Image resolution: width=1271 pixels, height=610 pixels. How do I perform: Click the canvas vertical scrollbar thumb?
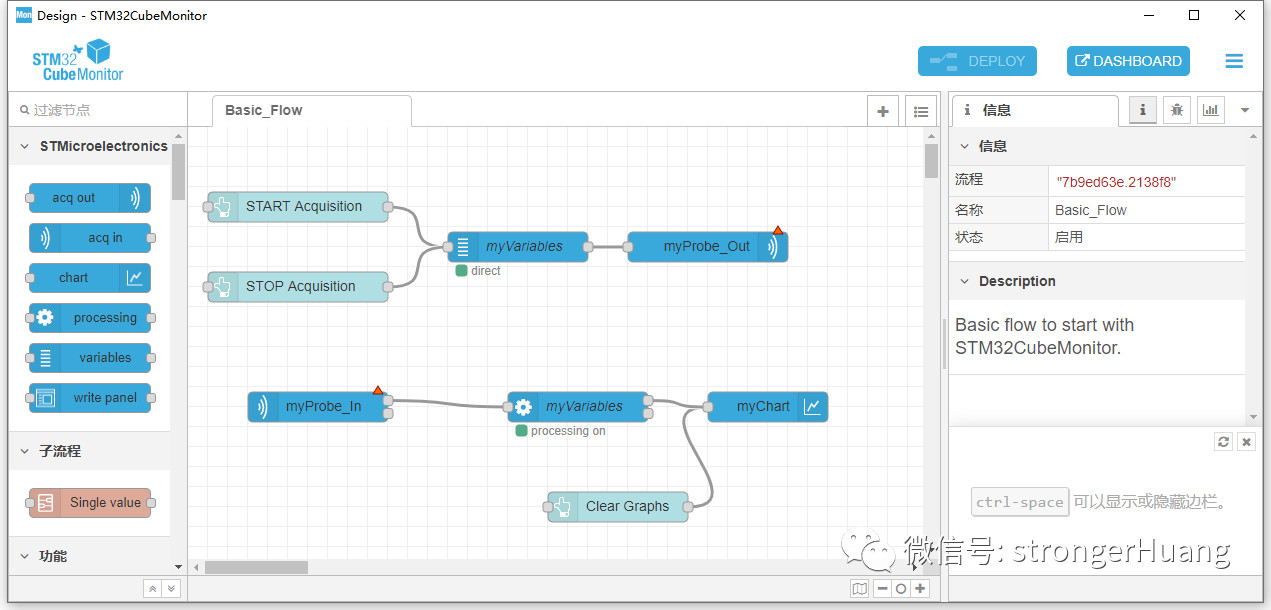[931, 161]
